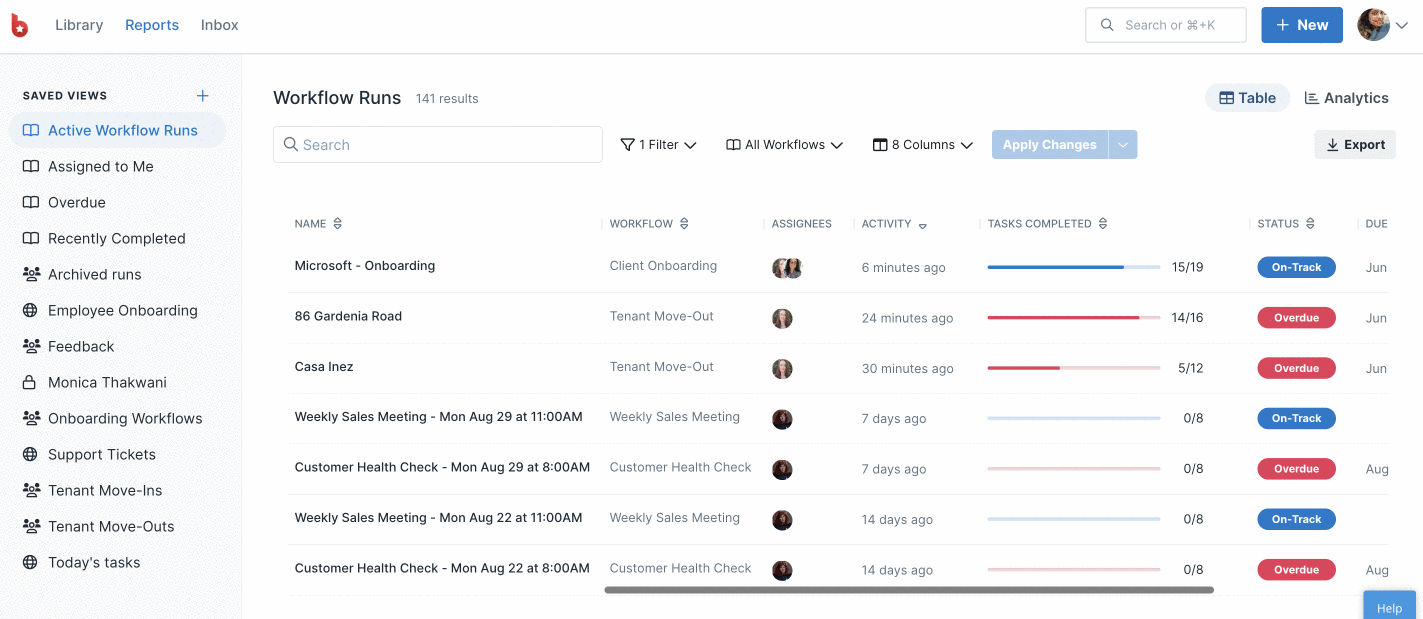Click the globe icon beside Employee Onboarding
This screenshot has height=619, width=1423.
31,310
